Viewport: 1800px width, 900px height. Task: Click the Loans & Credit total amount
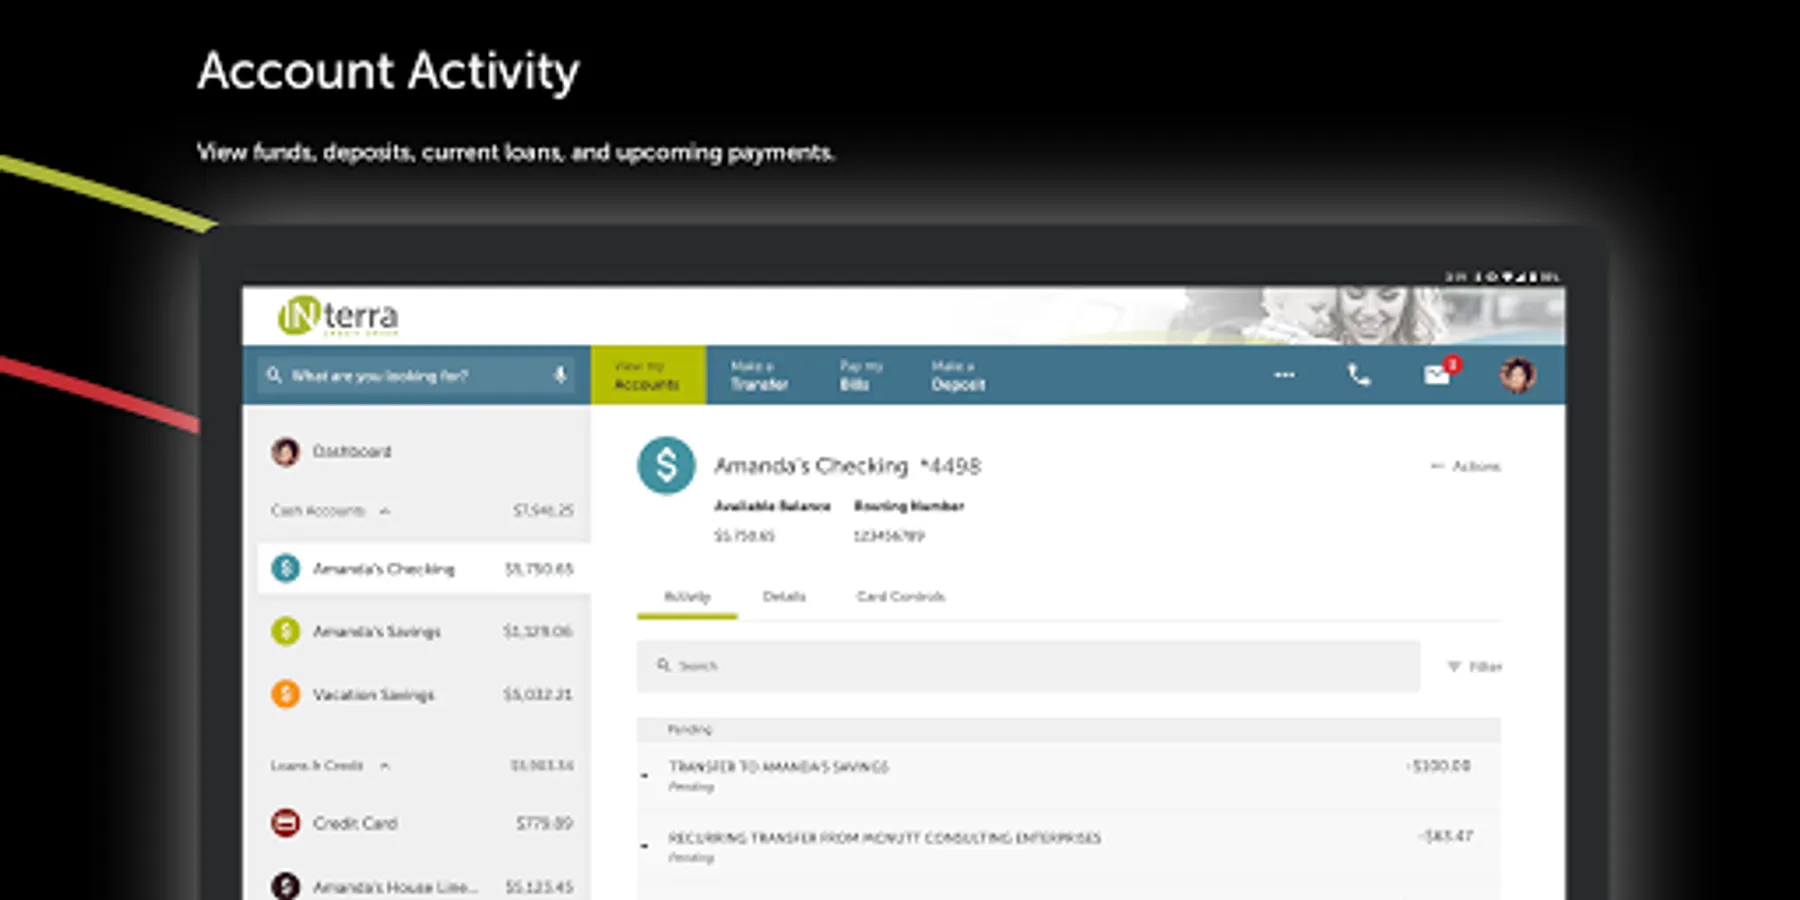tap(542, 766)
